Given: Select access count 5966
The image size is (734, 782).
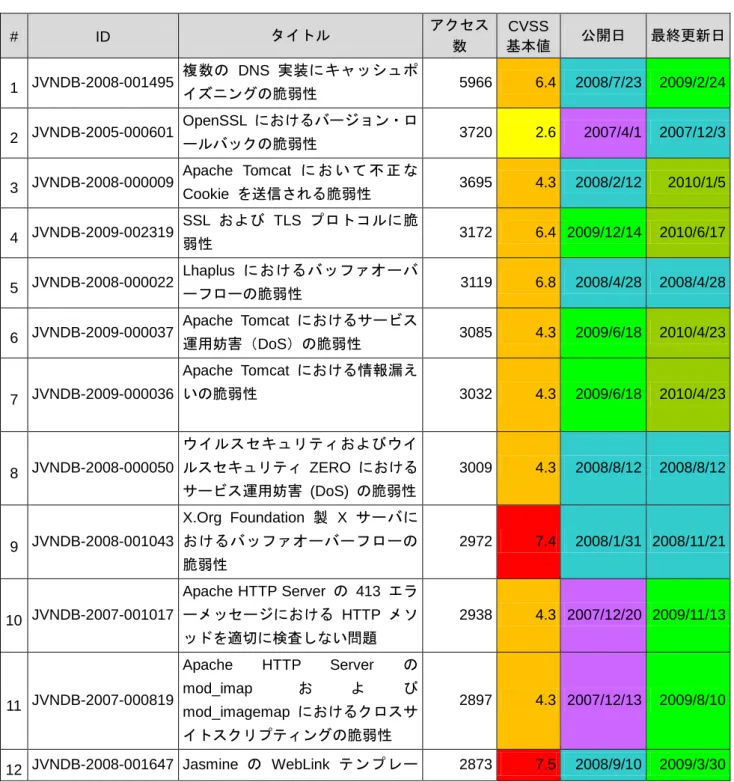Looking at the screenshot, I should (x=459, y=82).
